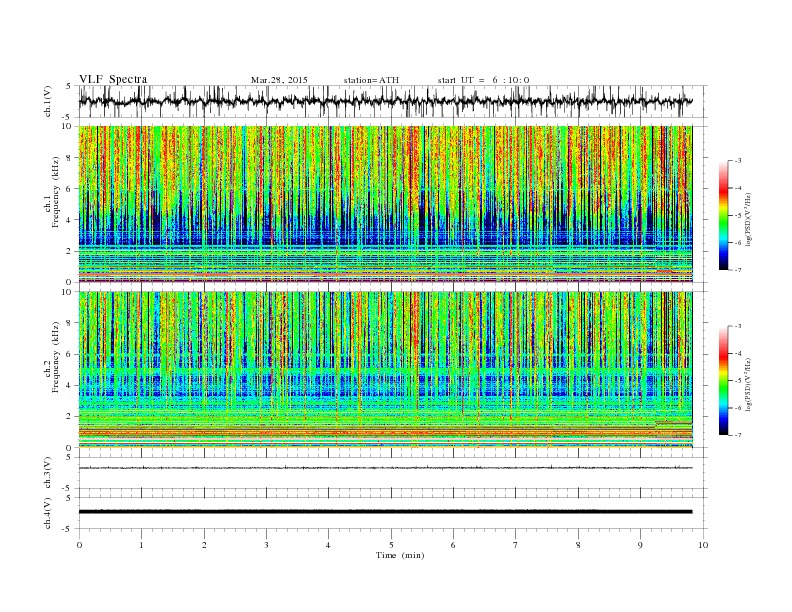The height and width of the screenshot is (612, 792).
Task: Click the lower PSD color bar
Action: tap(723, 380)
